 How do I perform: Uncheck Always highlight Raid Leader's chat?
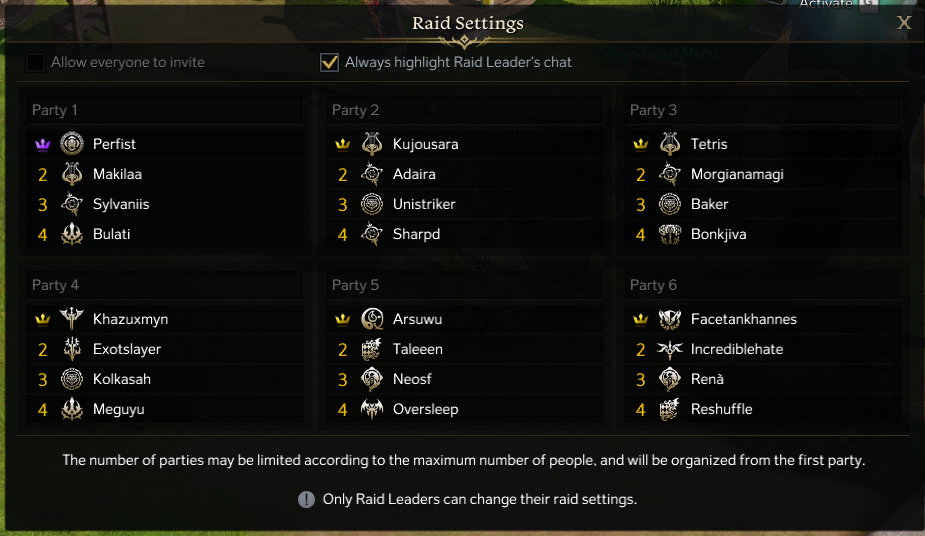(329, 62)
